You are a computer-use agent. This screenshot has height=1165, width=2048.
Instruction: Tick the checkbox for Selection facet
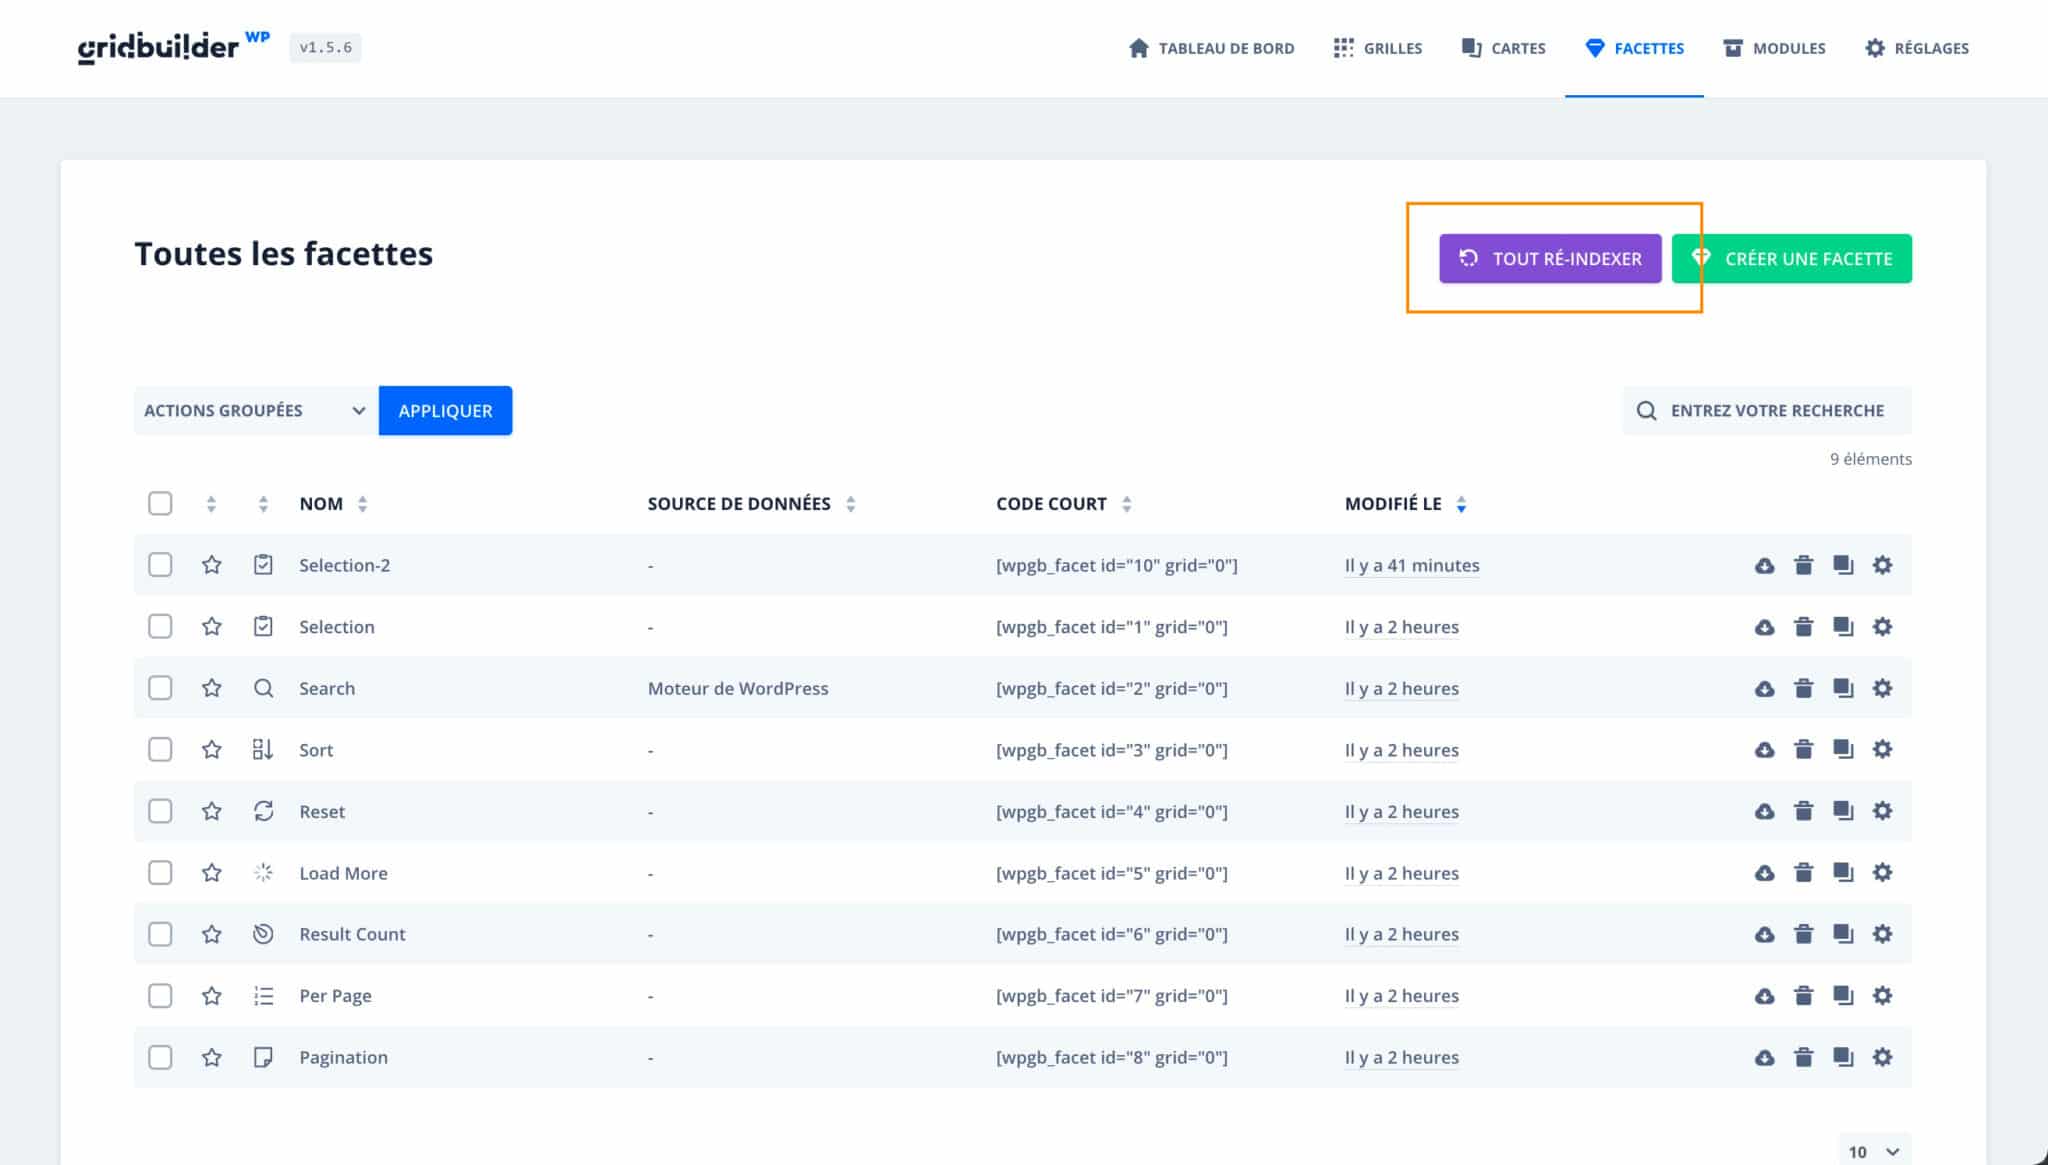[160, 627]
